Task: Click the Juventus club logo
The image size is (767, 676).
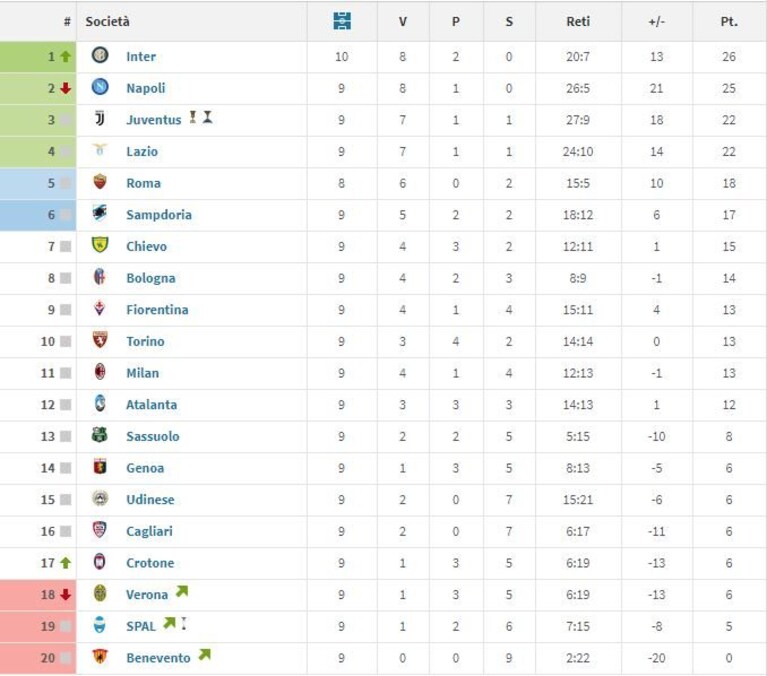Action: pyautogui.click(x=100, y=118)
